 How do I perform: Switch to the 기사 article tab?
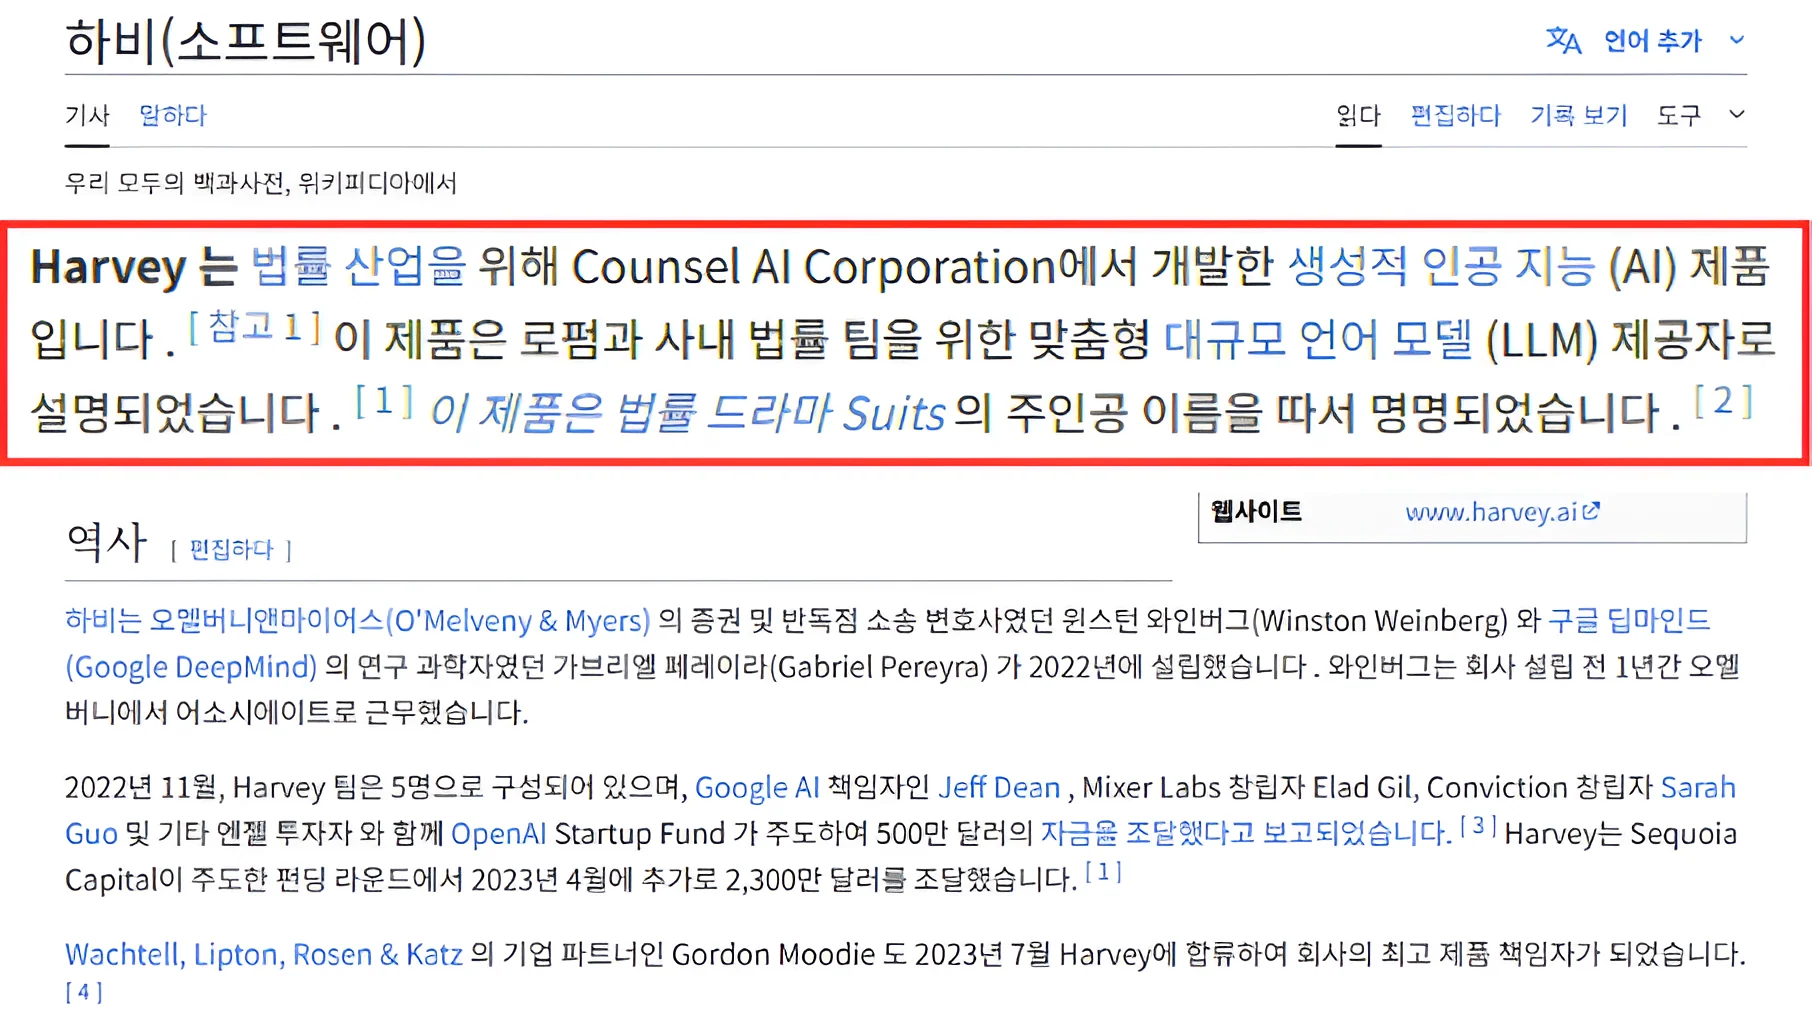[x=87, y=115]
